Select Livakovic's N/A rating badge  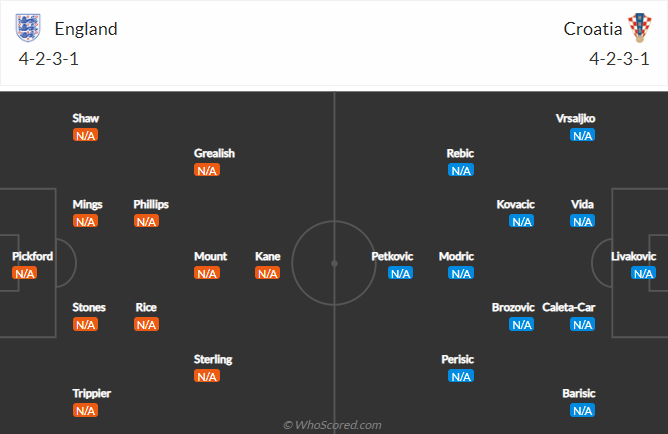click(643, 273)
